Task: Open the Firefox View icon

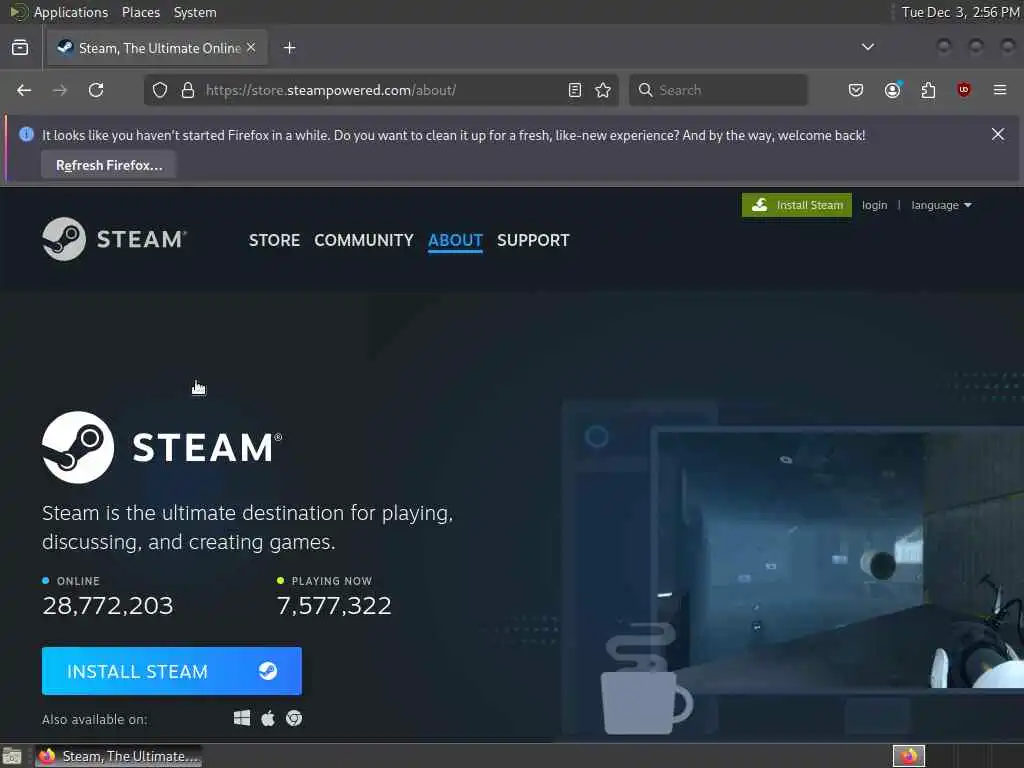Action: tap(20, 48)
